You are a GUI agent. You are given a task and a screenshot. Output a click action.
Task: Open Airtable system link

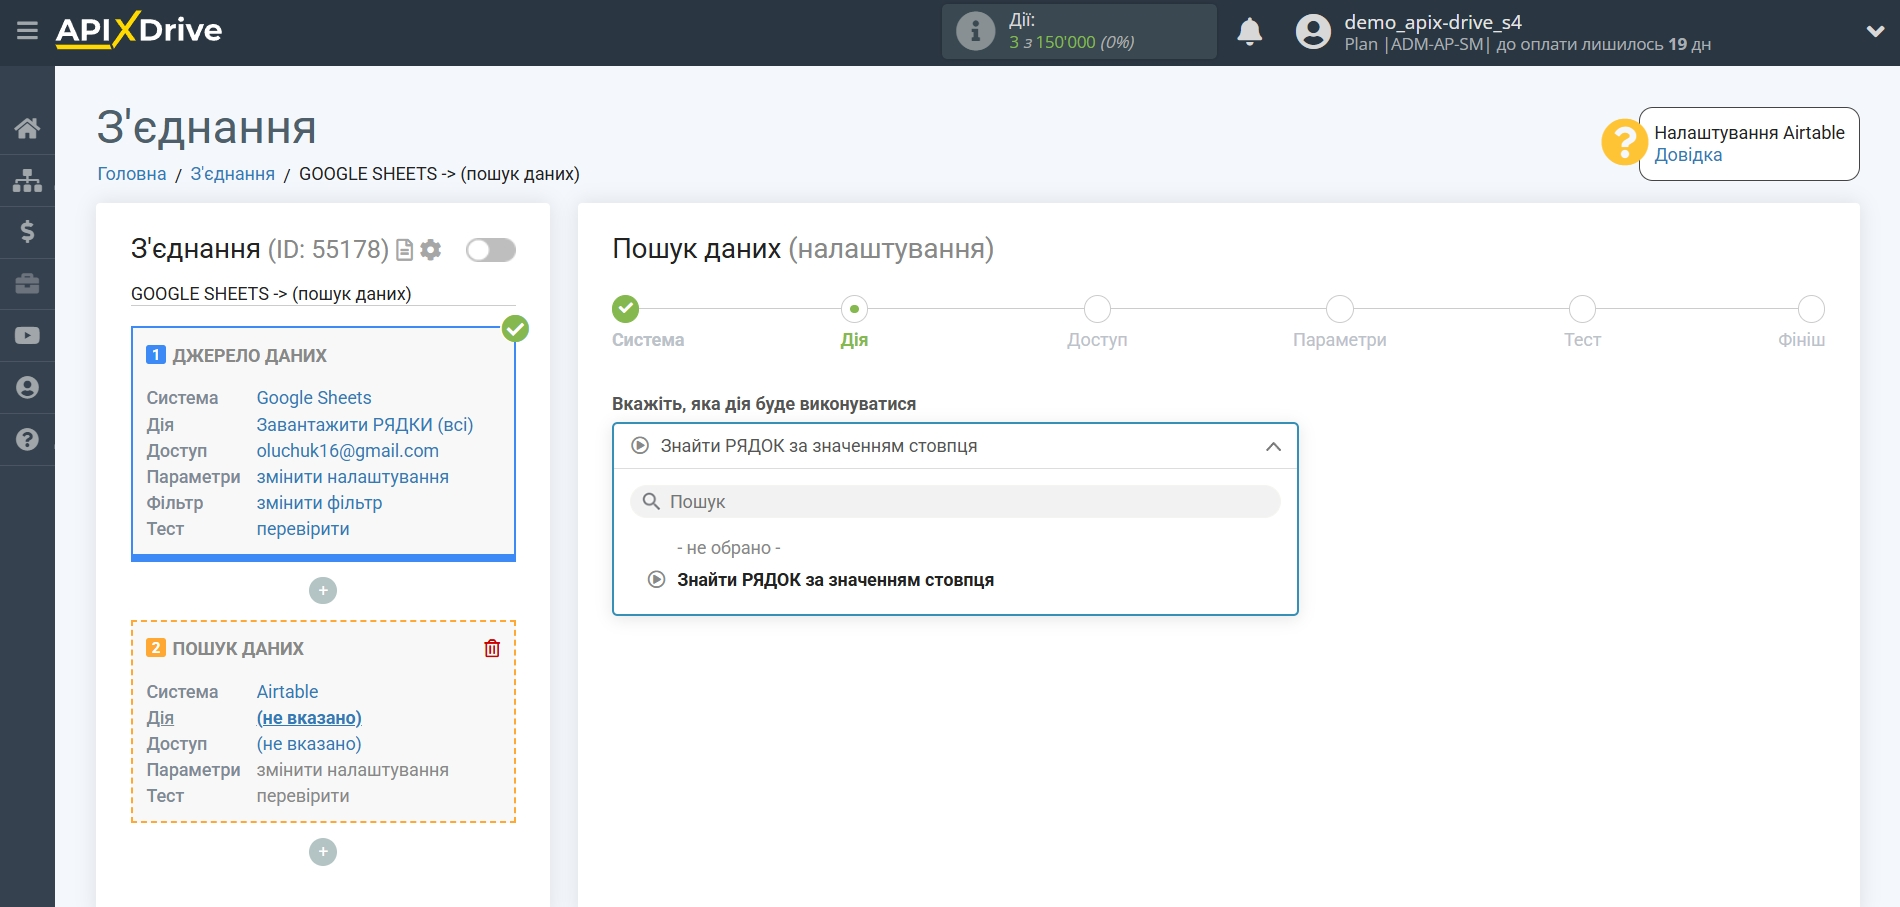(x=288, y=692)
